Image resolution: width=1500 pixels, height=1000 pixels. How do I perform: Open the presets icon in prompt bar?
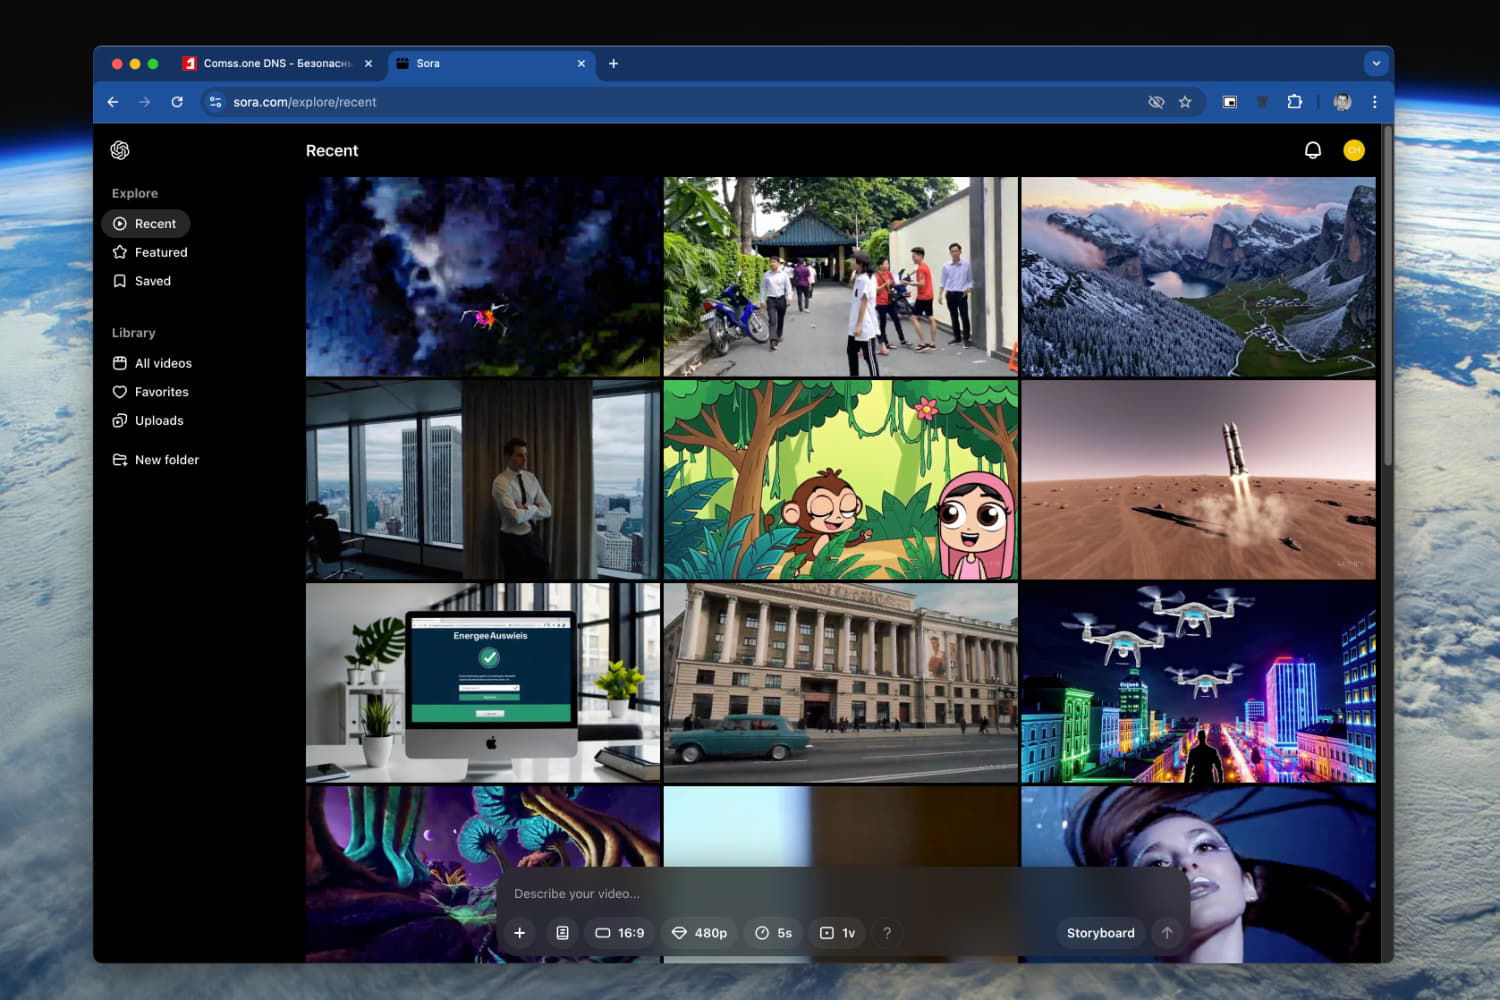pyautogui.click(x=562, y=933)
